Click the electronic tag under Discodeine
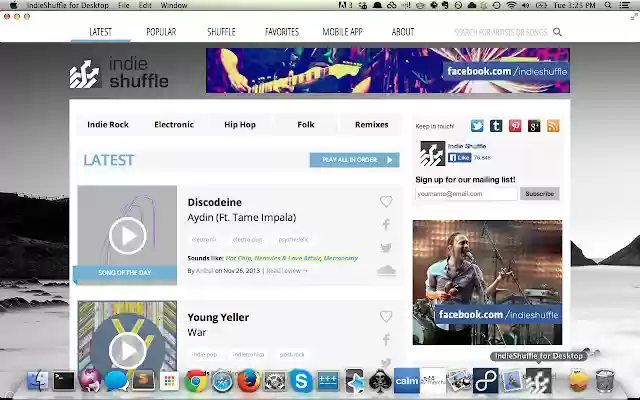The height and width of the screenshot is (400, 640). point(204,240)
